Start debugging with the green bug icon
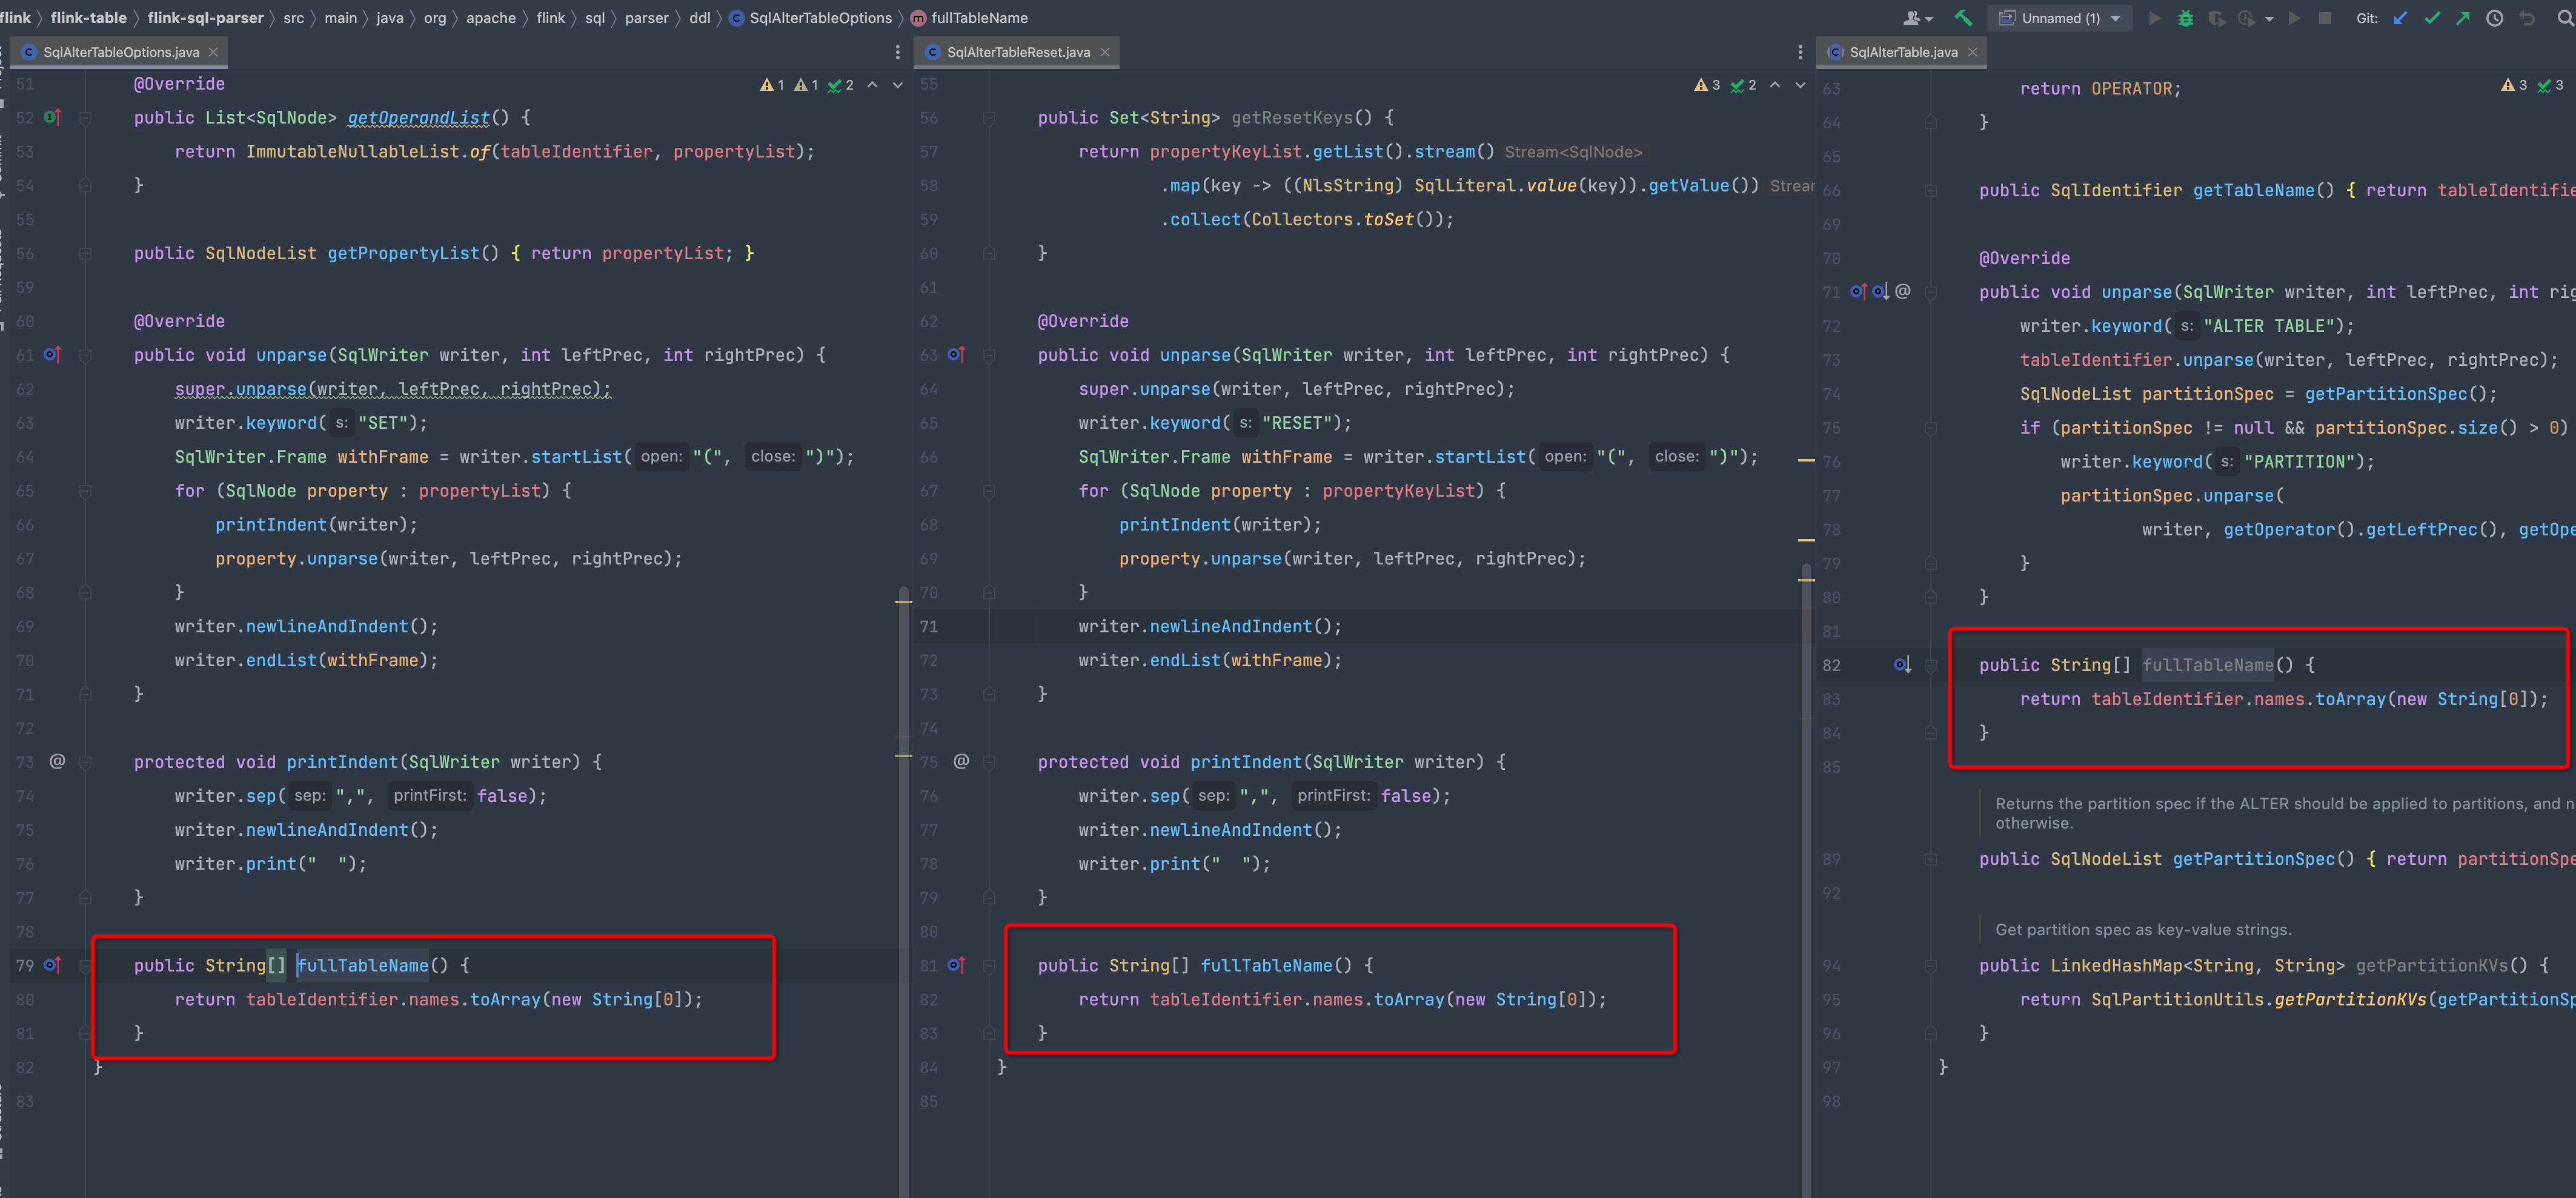This screenshot has width=2576, height=1198. [x=2185, y=18]
